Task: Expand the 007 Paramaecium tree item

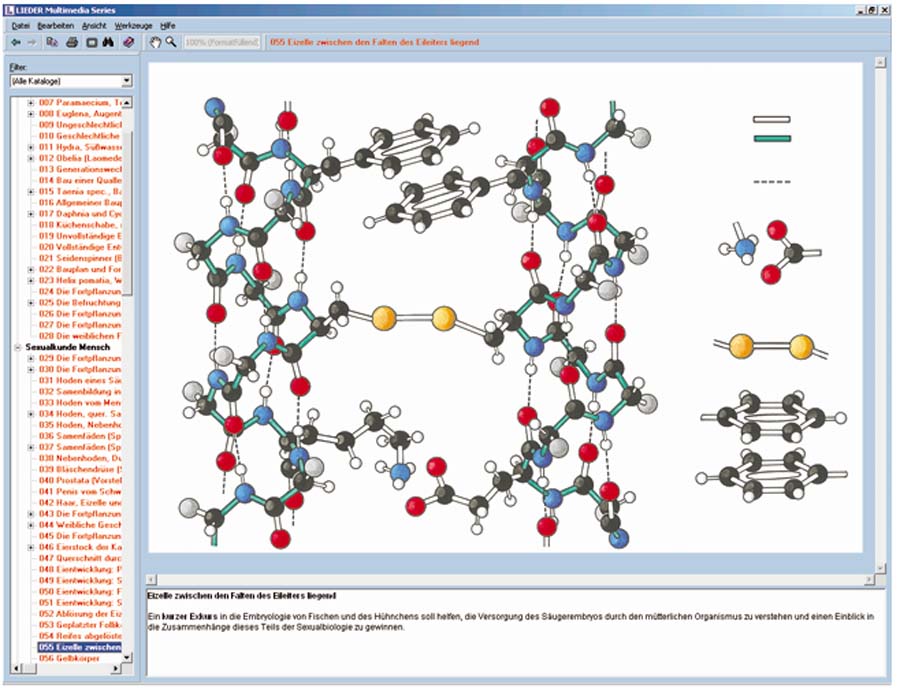Action: point(31,103)
